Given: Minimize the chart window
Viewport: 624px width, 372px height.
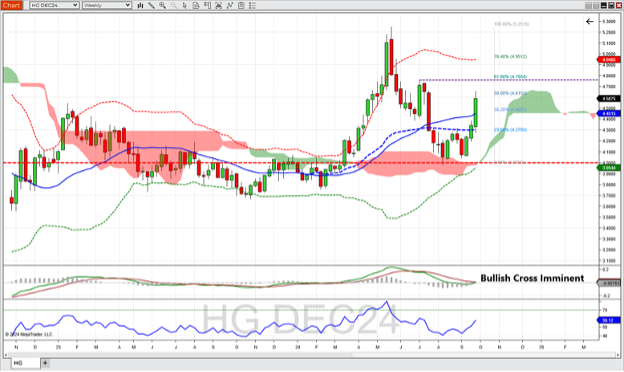Looking at the screenshot, I should point(603,5).
